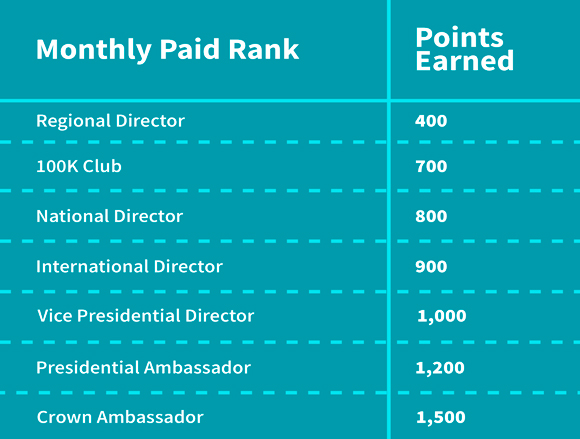Click the 800 points value

click(x=431, y=216)
